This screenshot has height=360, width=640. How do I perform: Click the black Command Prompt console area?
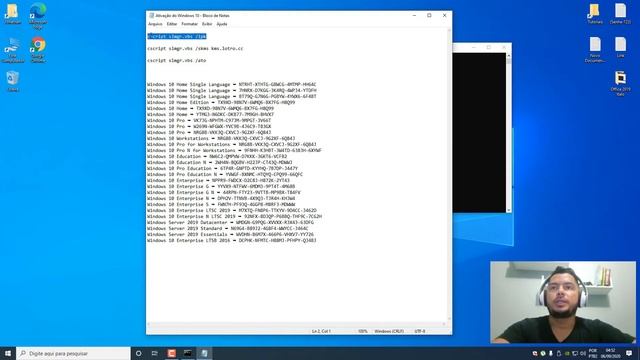(x=479, y=133)
